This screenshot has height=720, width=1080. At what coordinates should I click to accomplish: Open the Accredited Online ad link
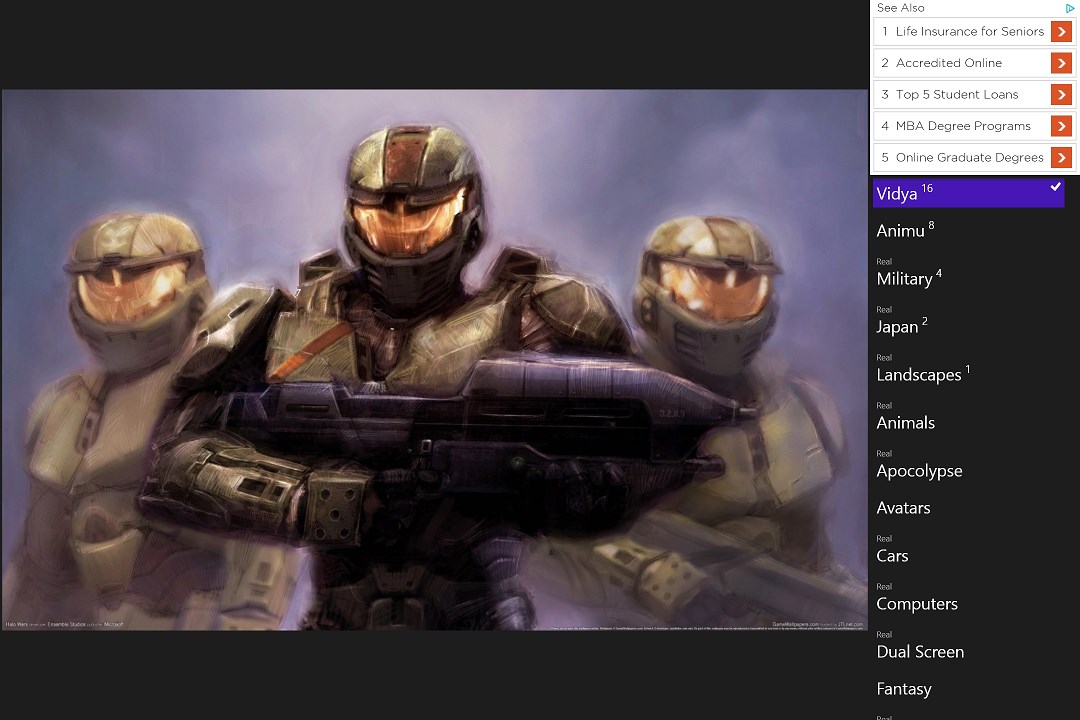tap(974, 63)
